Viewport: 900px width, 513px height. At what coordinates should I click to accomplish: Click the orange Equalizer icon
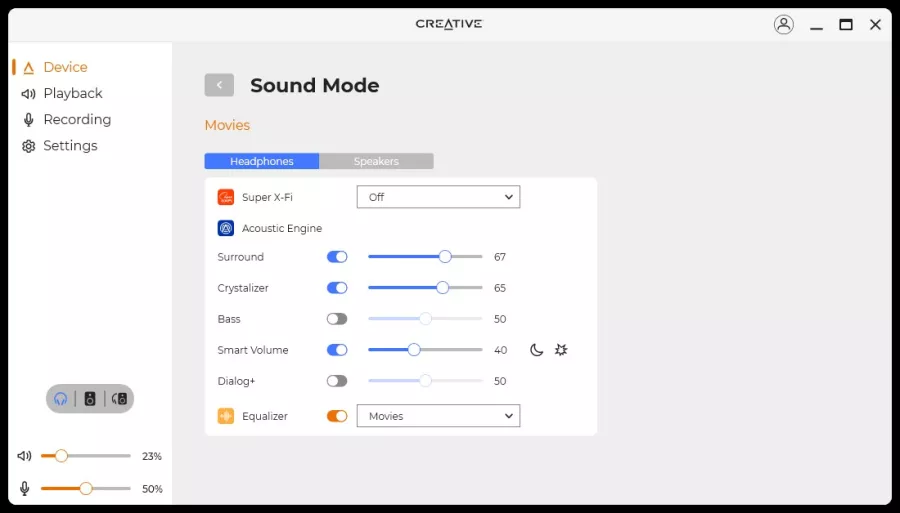point(226,416)
